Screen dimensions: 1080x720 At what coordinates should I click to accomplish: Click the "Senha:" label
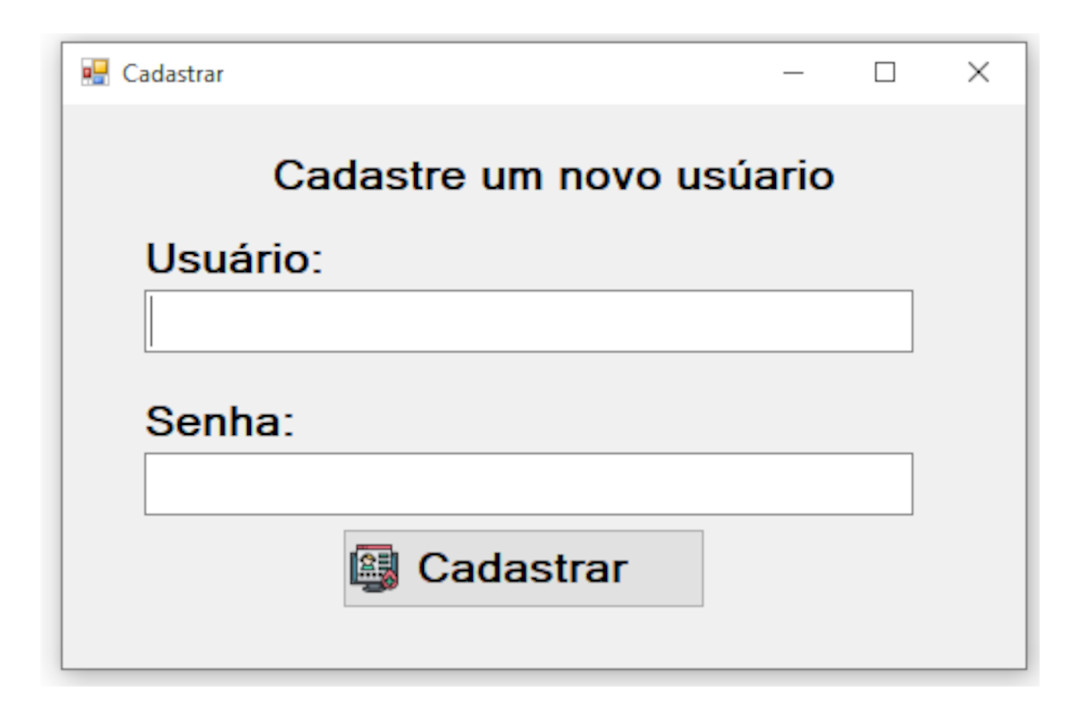[x=220, y=421]
